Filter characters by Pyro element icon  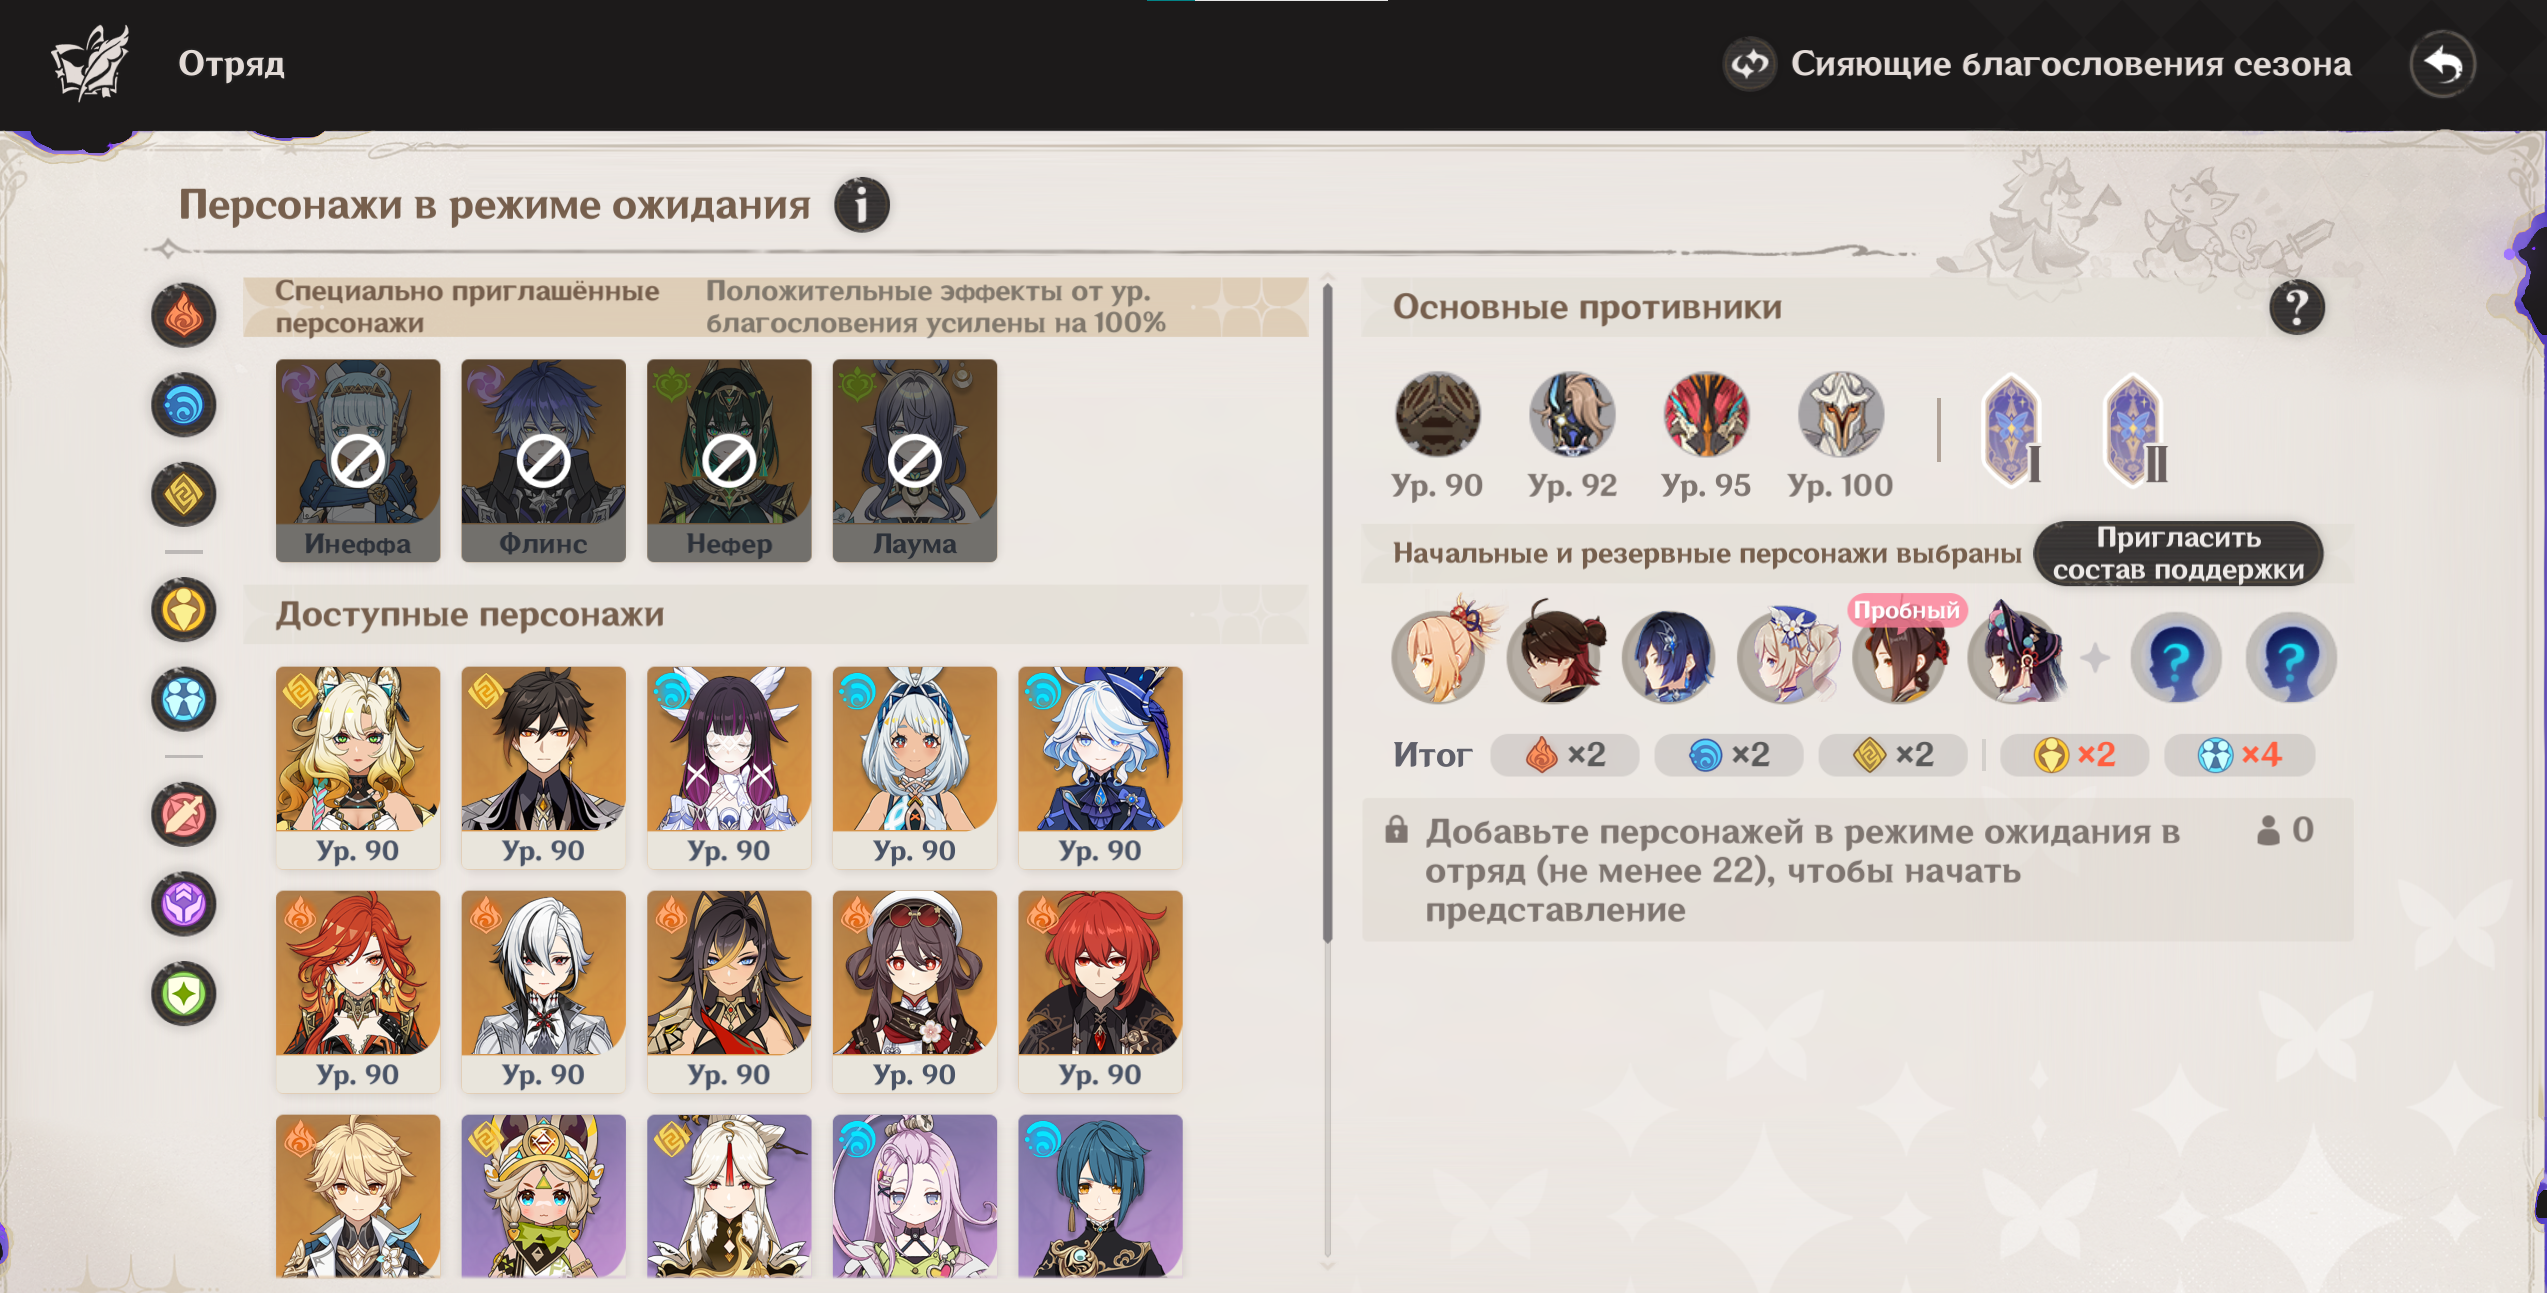click(184, 316)
